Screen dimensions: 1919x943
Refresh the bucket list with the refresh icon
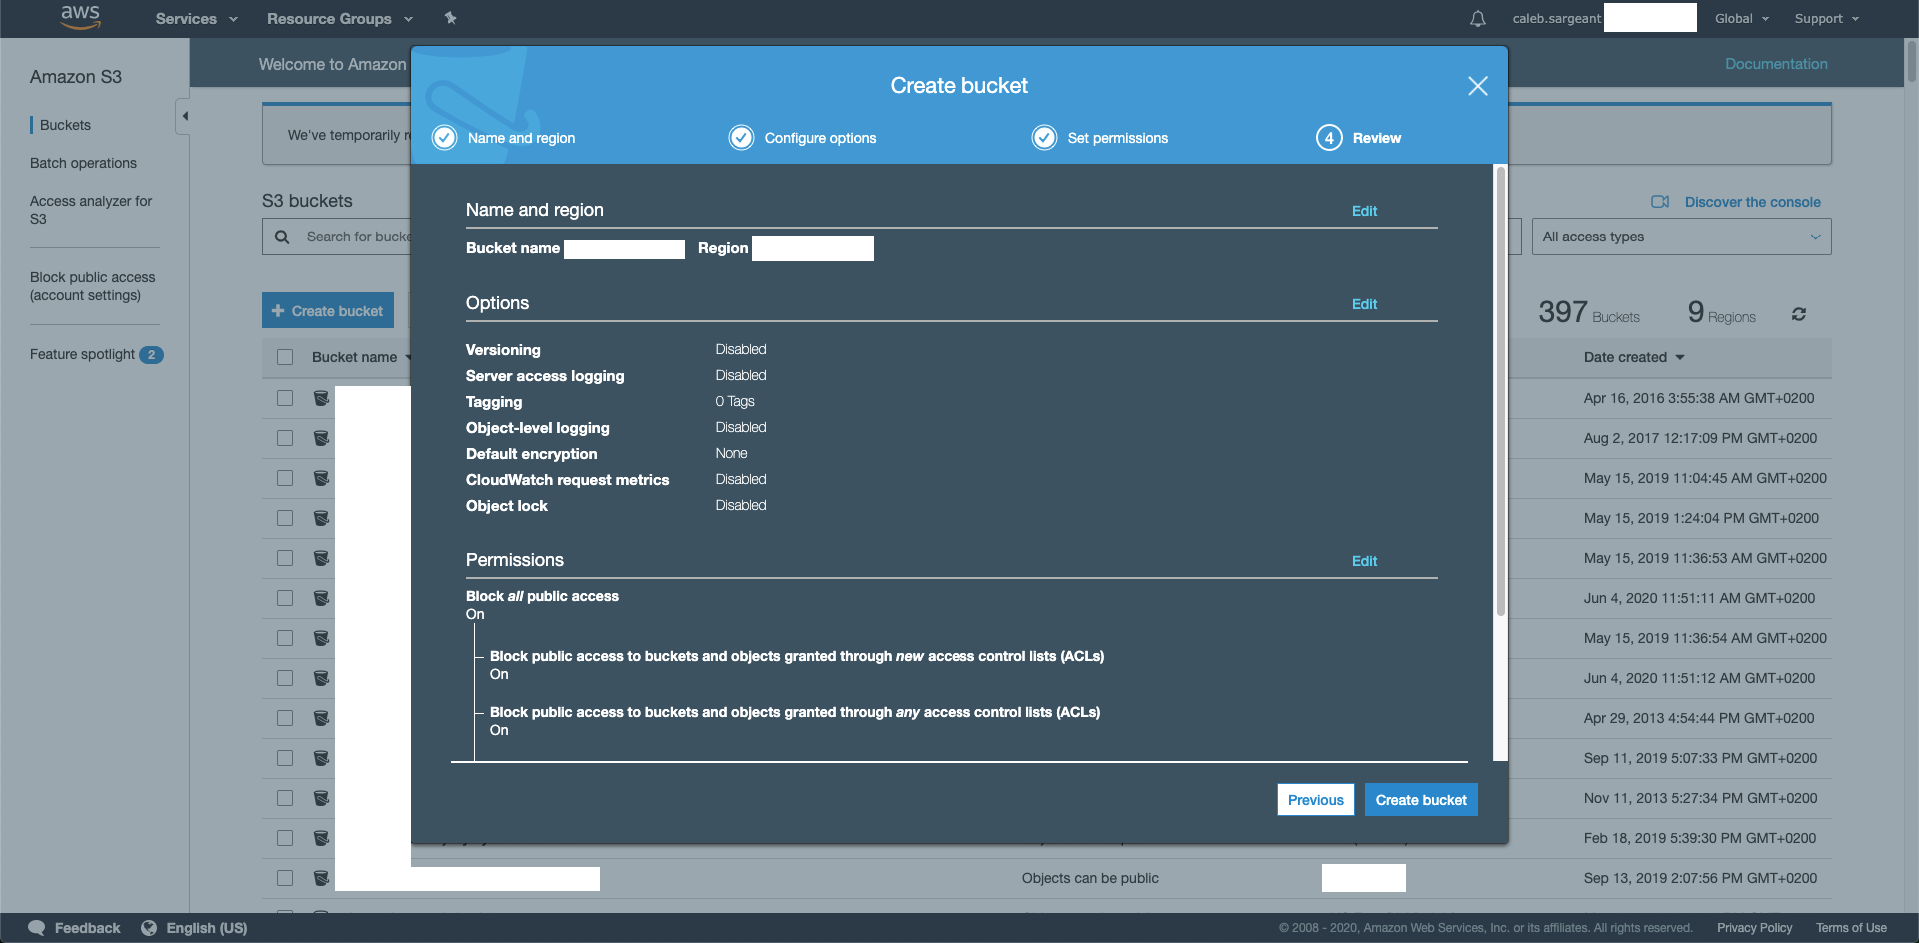pyautogui.click(x=1798, y=314)
